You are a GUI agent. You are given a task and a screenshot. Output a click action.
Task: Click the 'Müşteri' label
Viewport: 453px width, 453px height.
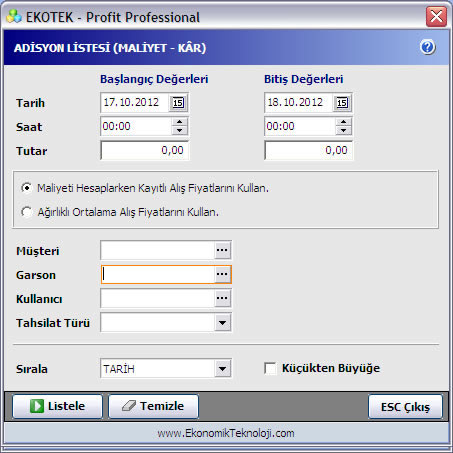coord(38,251)
